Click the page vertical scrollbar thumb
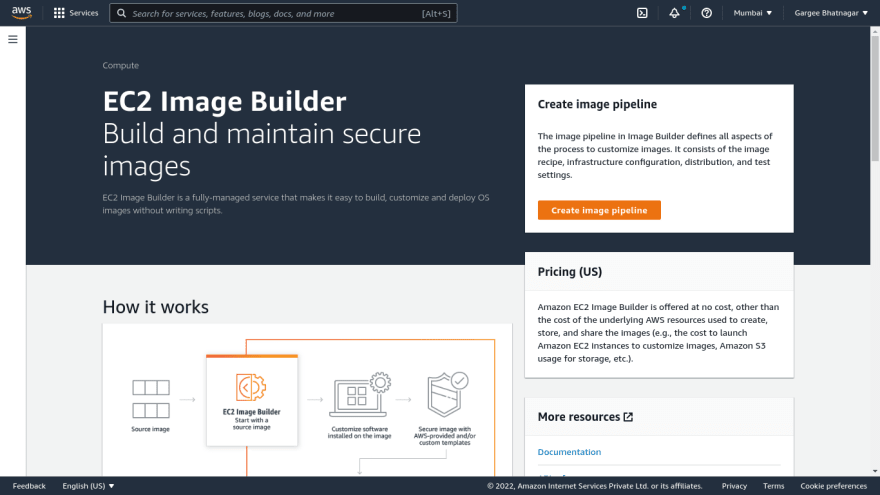Image resolution: width=880 pixels, height=495 pixels. [875, 98]
